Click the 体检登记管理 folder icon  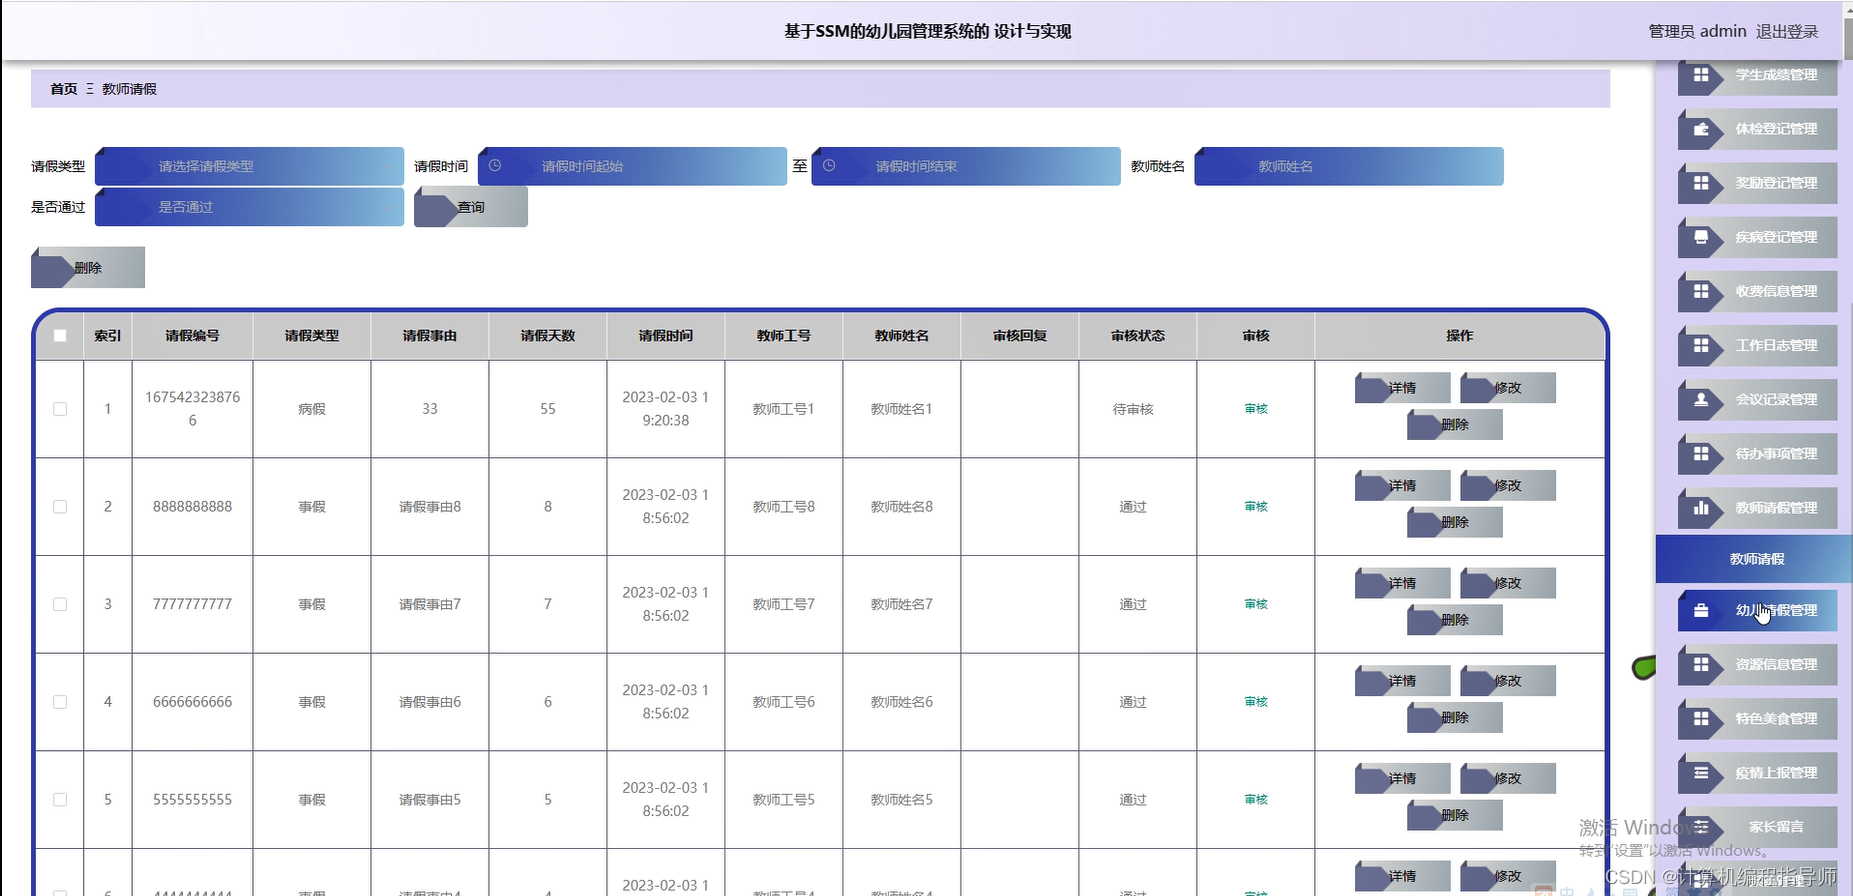pos(1700,129)
